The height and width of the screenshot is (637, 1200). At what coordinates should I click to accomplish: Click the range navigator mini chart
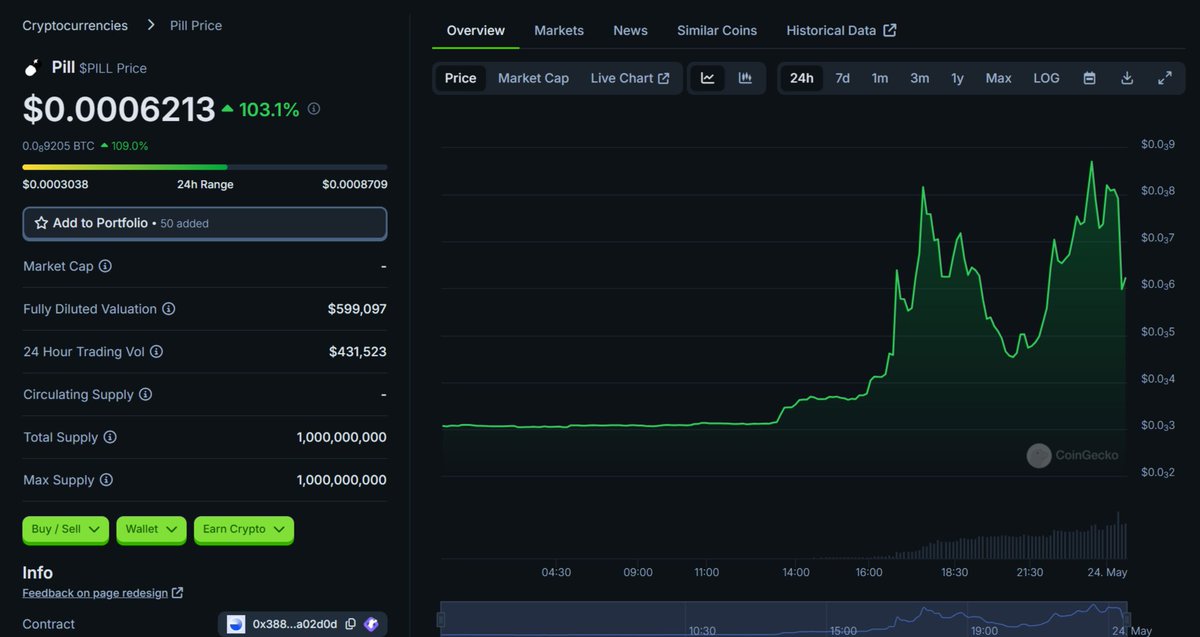pos(785,618)
